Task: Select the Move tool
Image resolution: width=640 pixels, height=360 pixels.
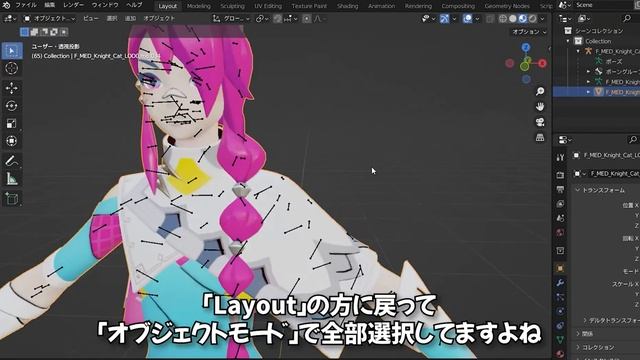Action: 11,88
